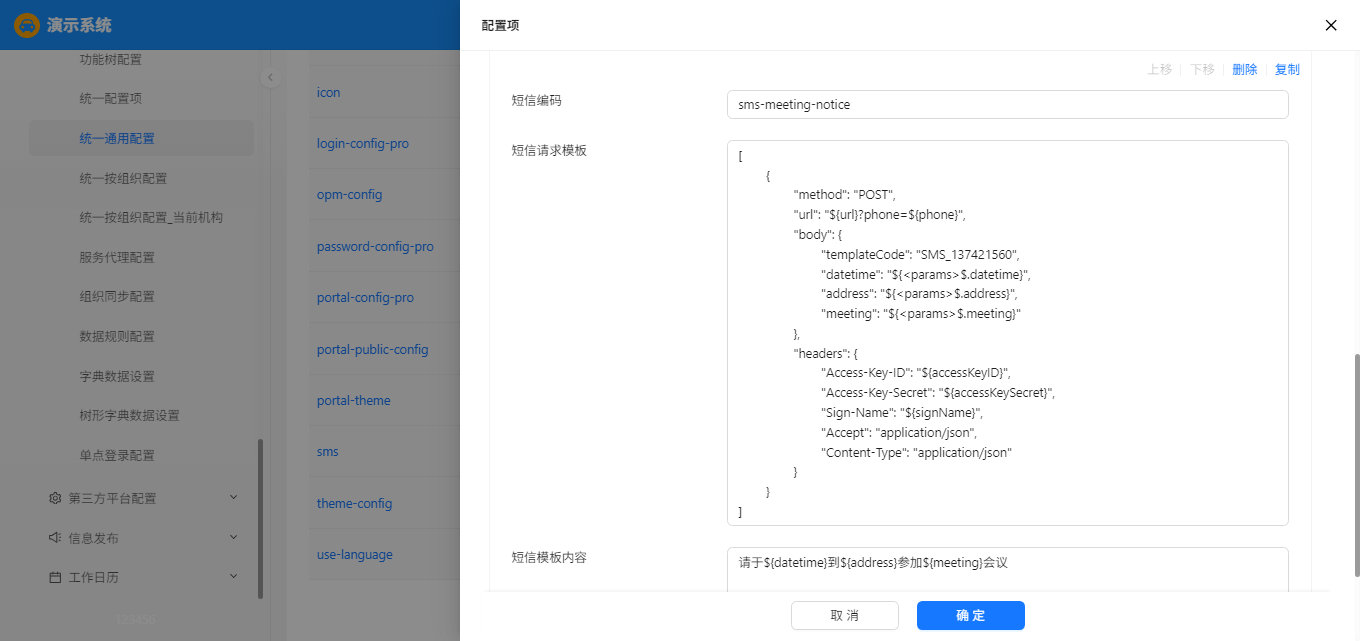Focus the 短信编码 input field

coord(1007,105)
